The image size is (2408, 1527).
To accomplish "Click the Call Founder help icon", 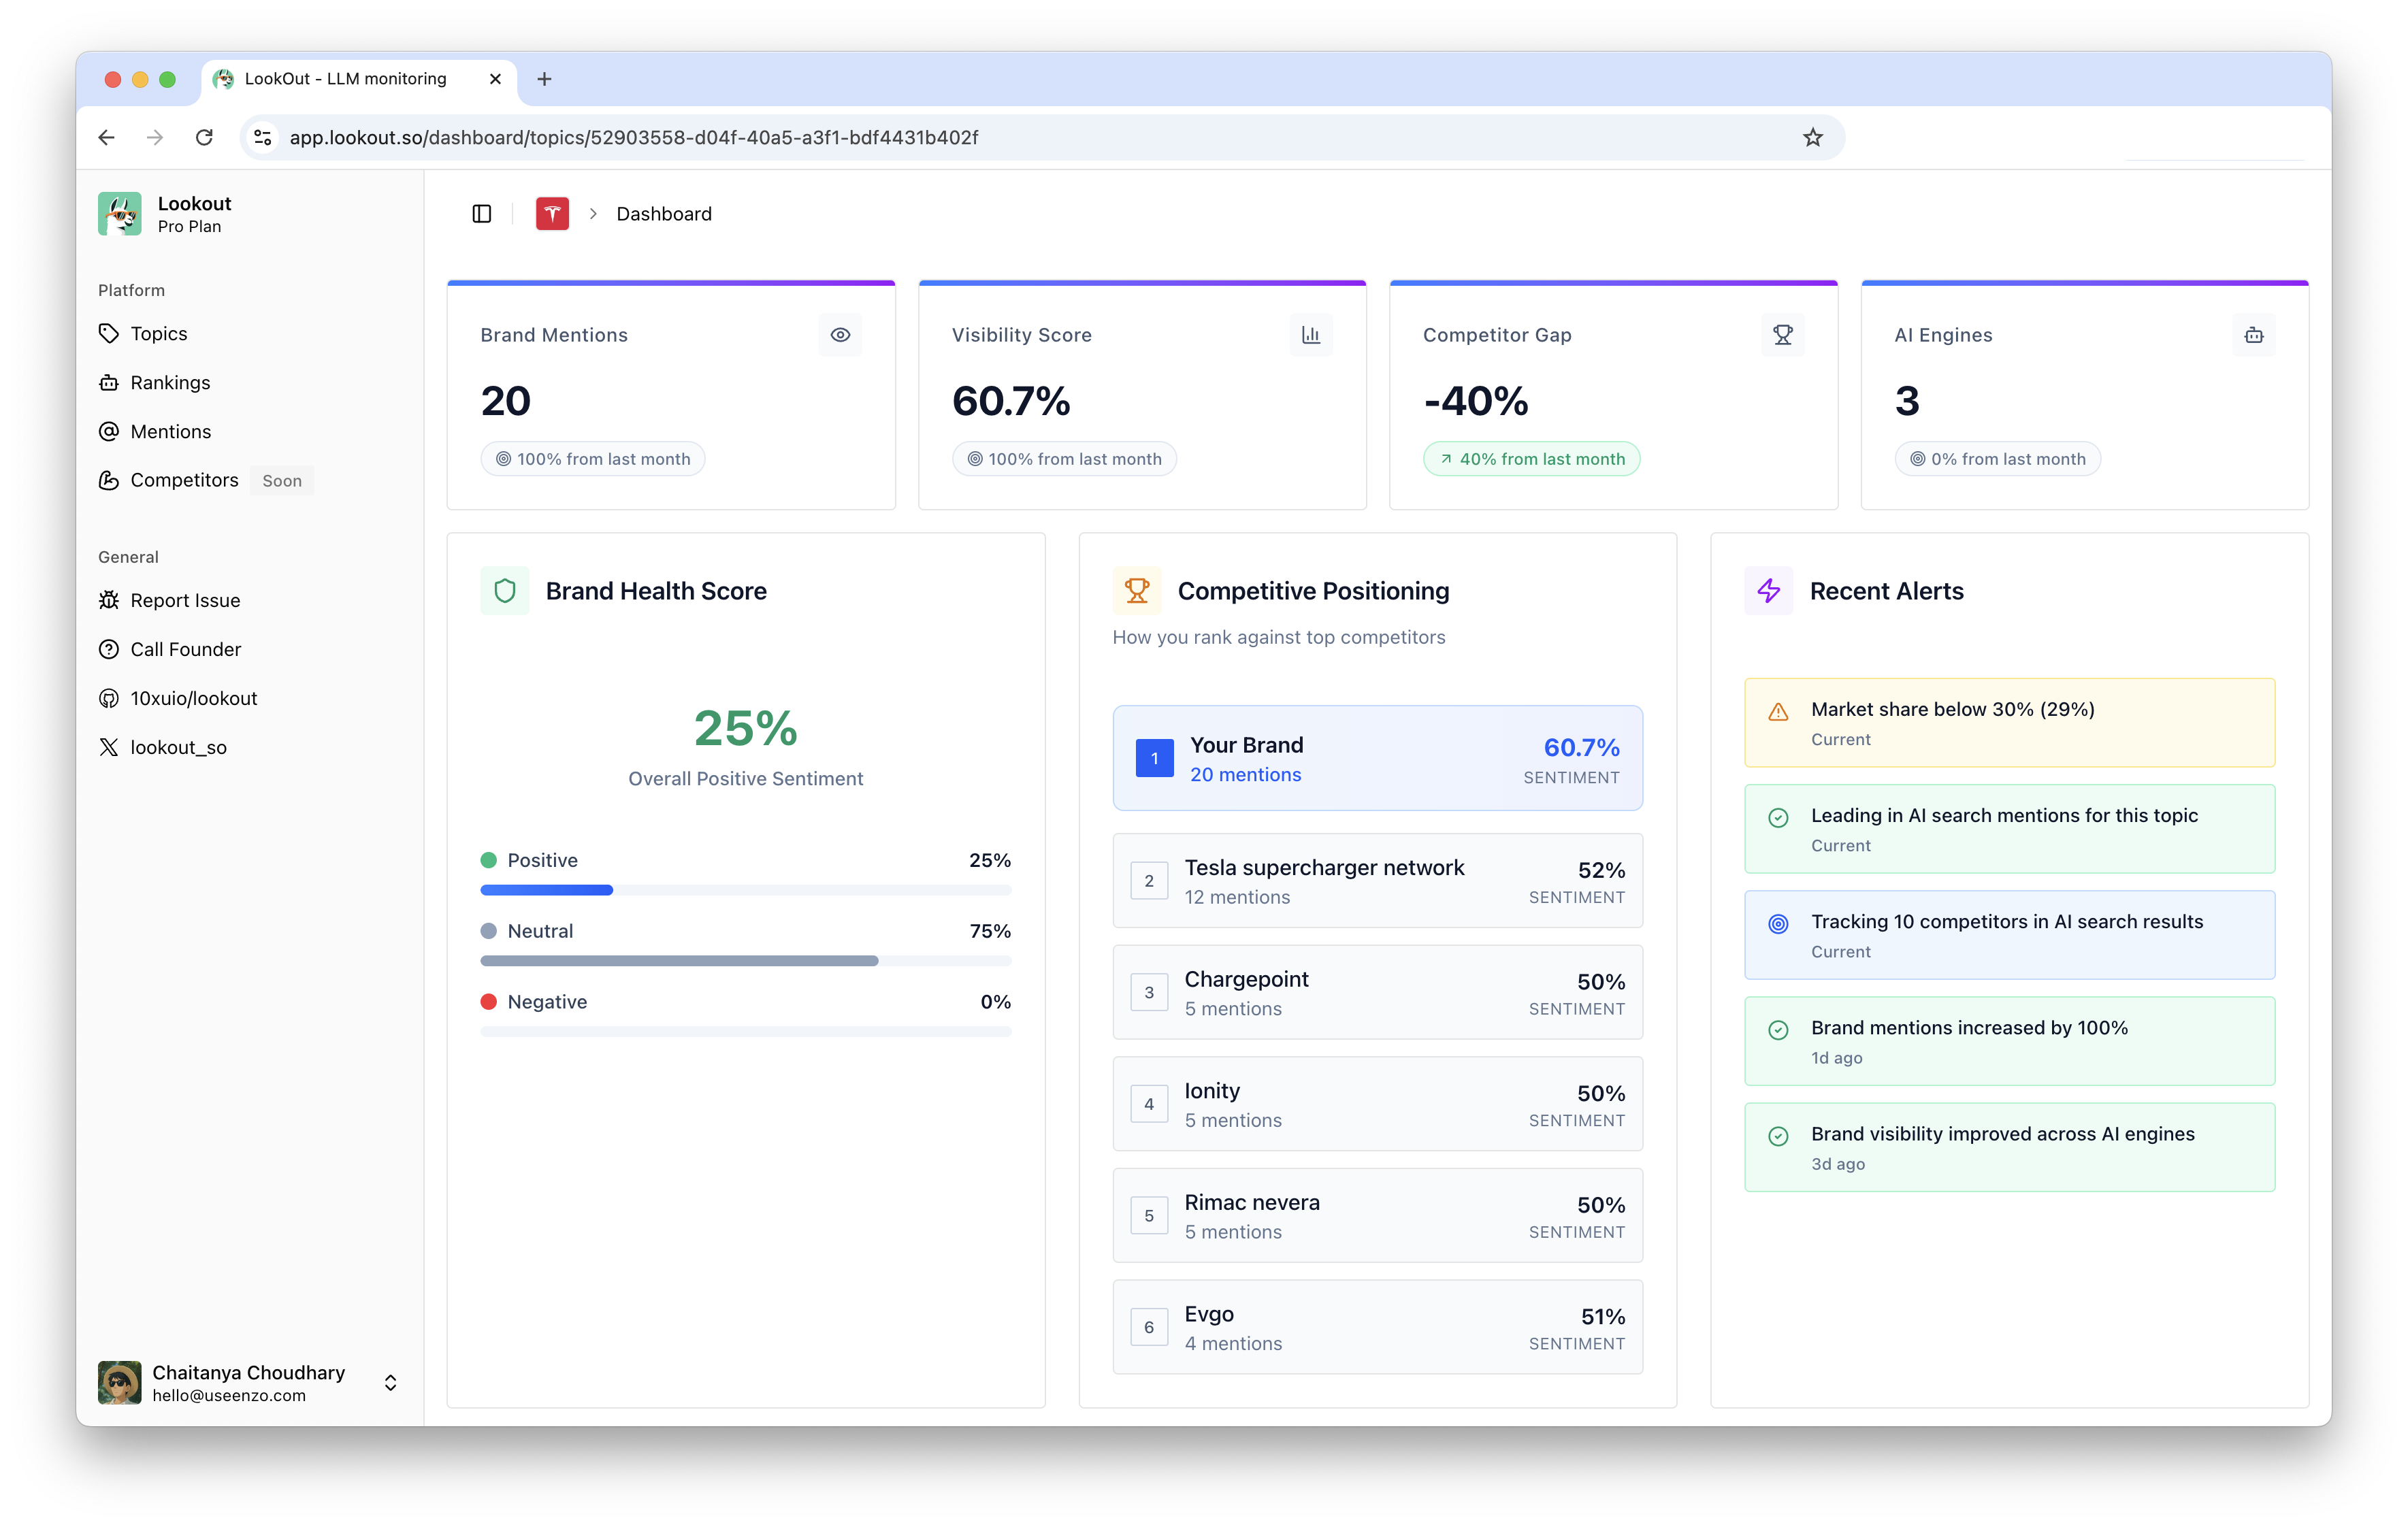I will pos(109,650).
